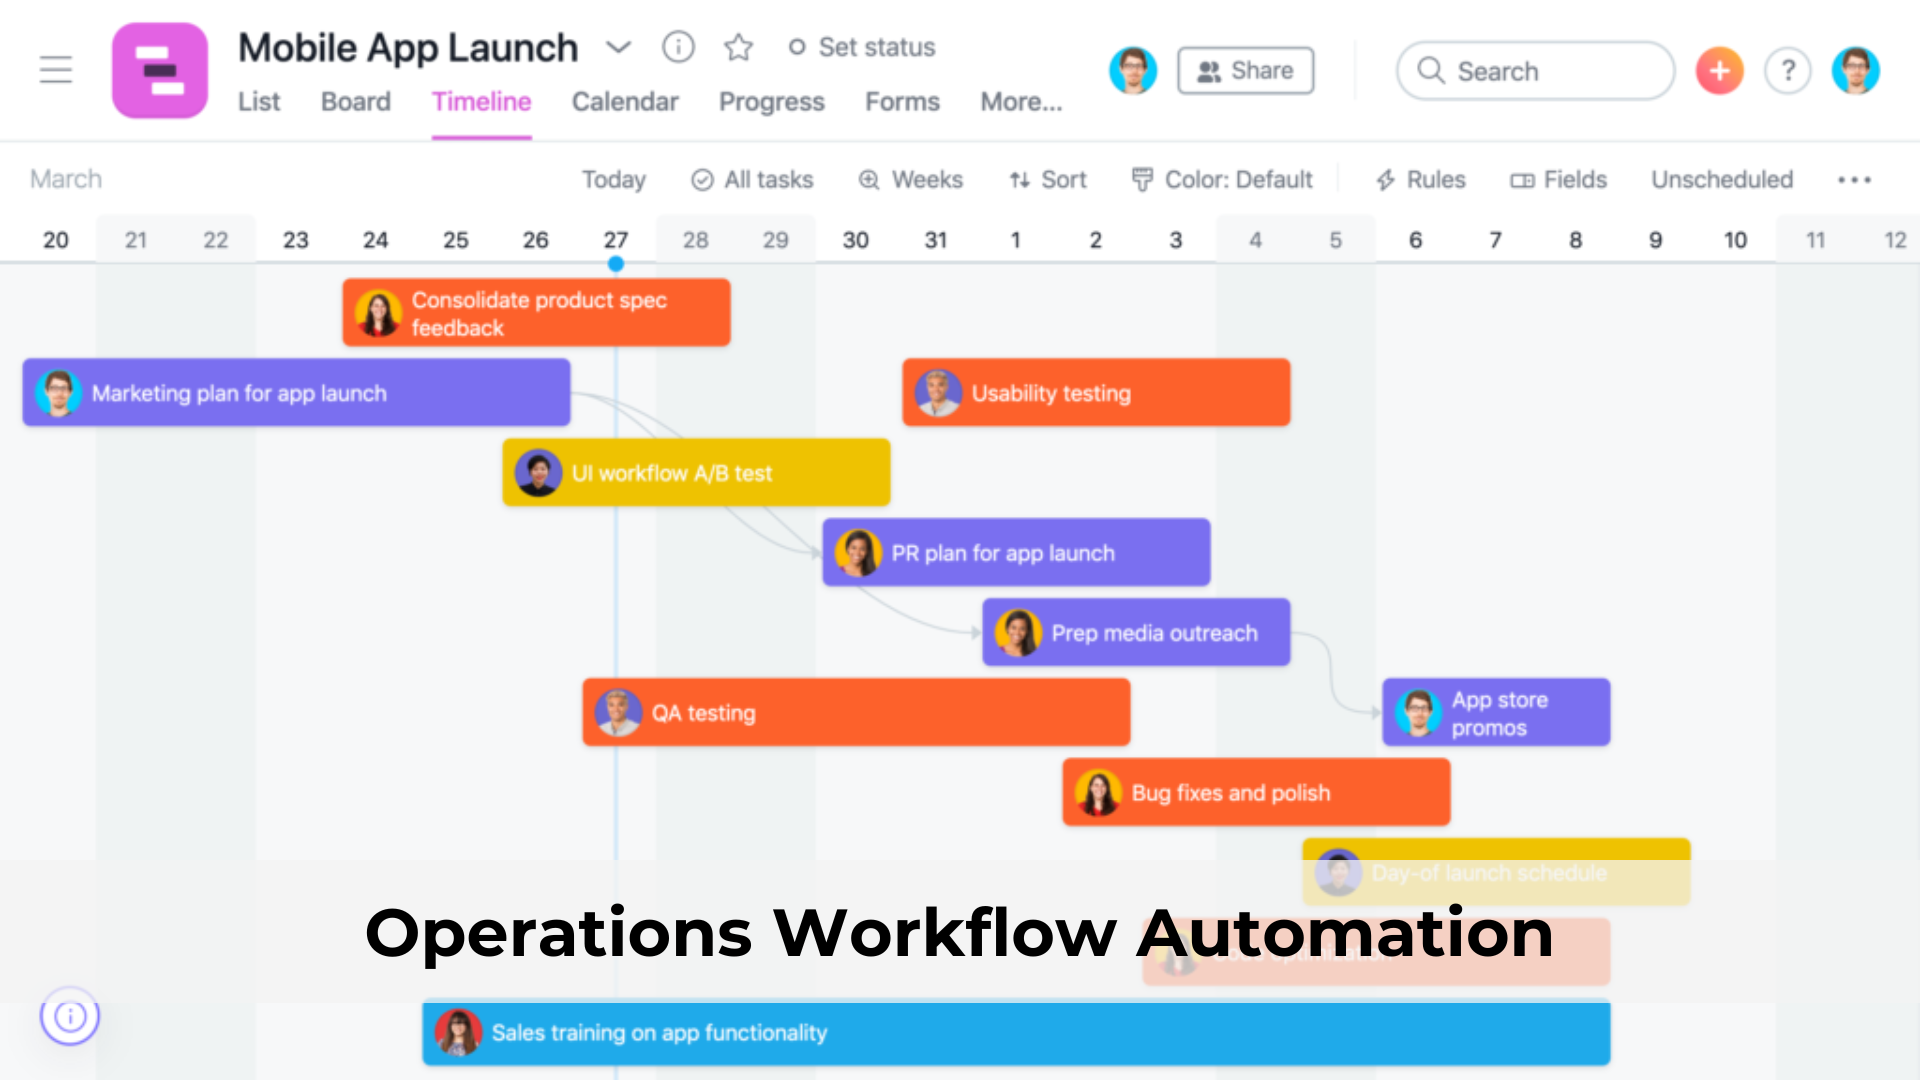
Task: Click assignee avatar on Sales training task
Action: coord(459,1033)
